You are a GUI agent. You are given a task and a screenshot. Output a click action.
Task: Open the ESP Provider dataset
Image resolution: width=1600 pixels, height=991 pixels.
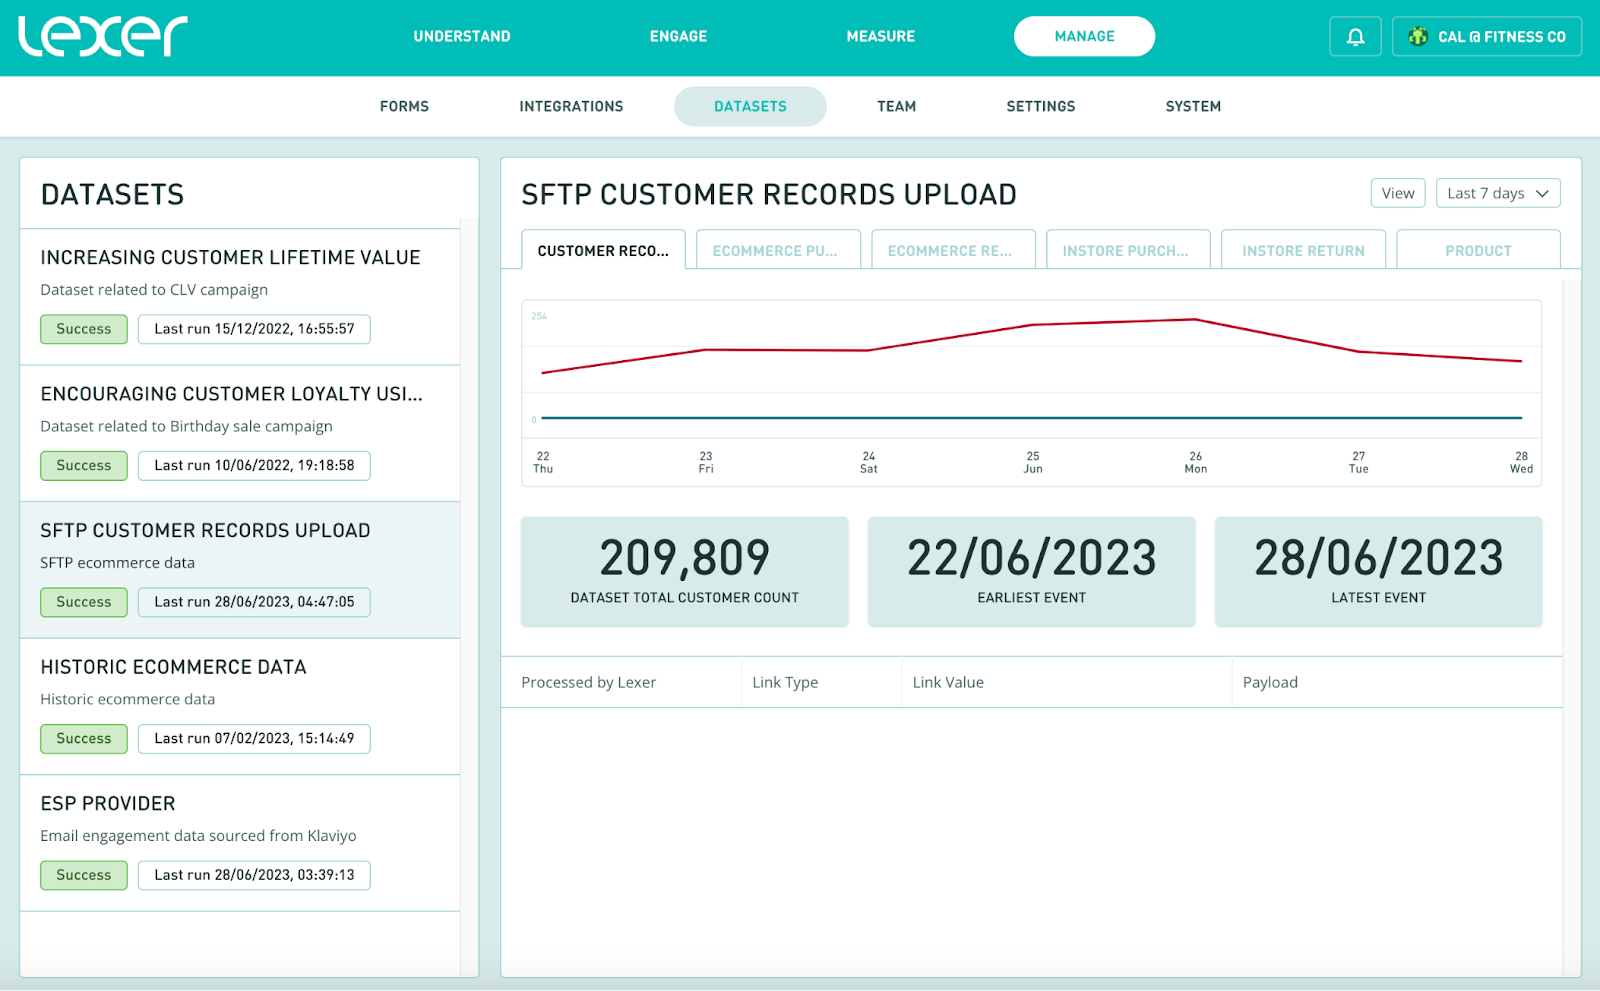coord(108,804)
